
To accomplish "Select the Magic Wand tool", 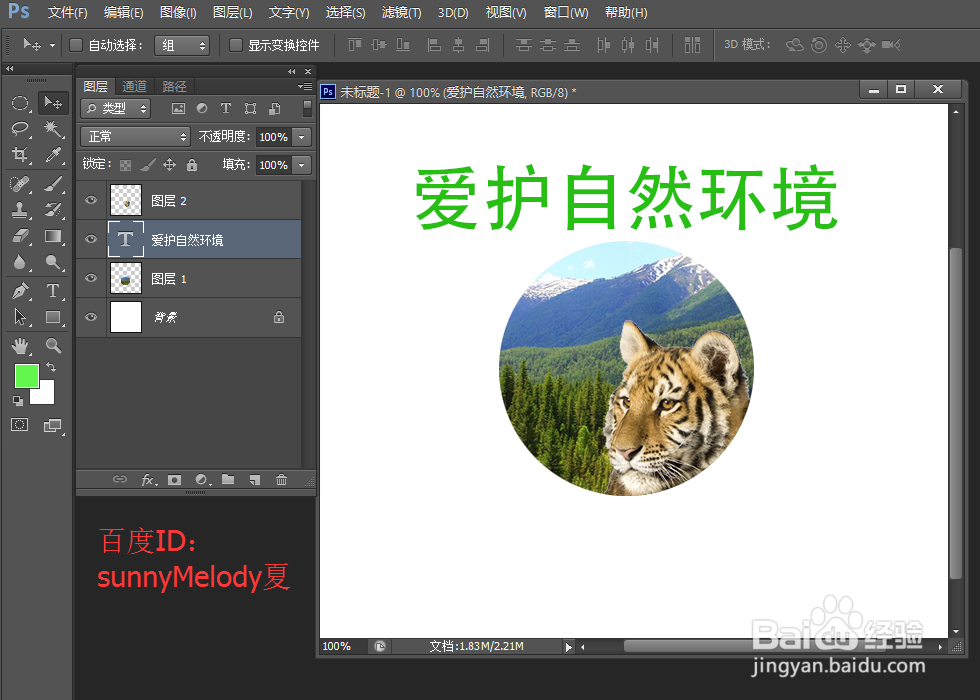I will point(52,129).
